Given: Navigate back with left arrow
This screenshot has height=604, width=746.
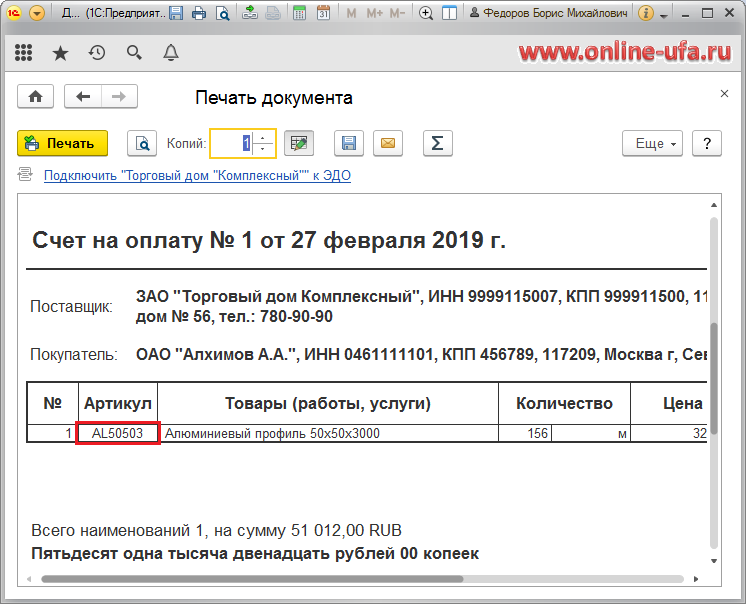Looking at the screenshot, I should click(83, 97).
